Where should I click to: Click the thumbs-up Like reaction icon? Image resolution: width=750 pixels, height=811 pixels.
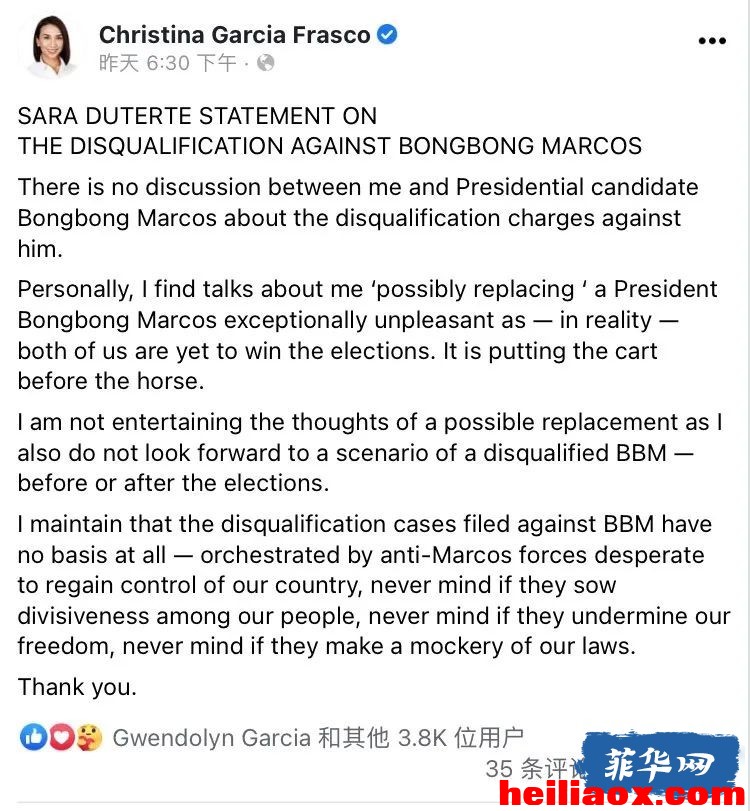33,737
